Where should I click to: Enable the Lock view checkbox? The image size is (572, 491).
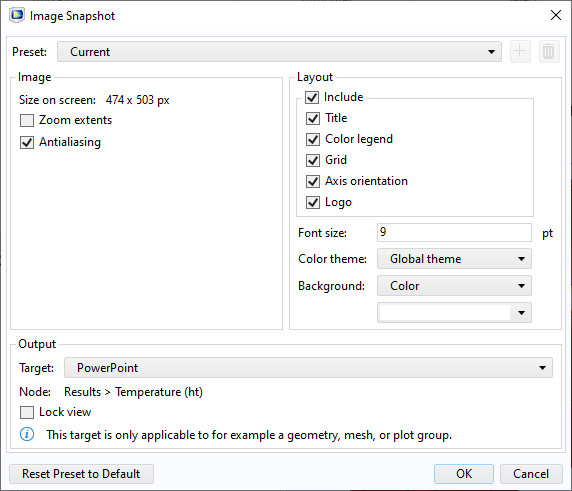(27, 413)
